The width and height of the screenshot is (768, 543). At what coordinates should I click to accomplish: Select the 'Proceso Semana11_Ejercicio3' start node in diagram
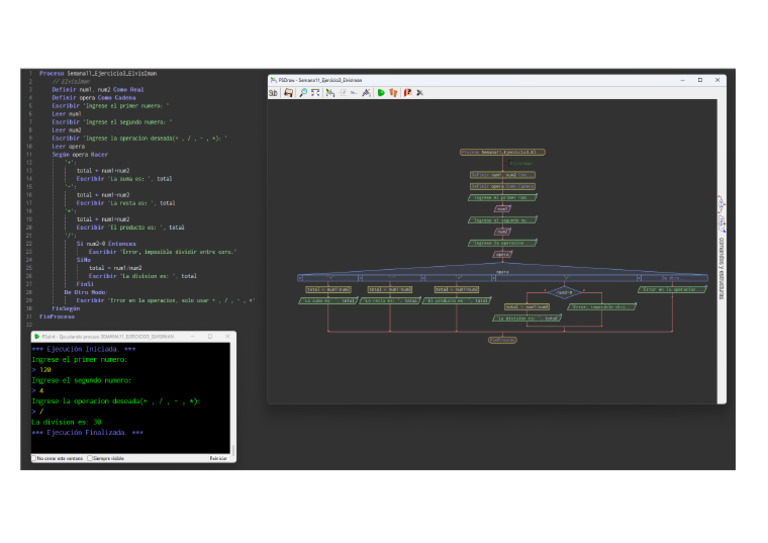click(503, 152)
